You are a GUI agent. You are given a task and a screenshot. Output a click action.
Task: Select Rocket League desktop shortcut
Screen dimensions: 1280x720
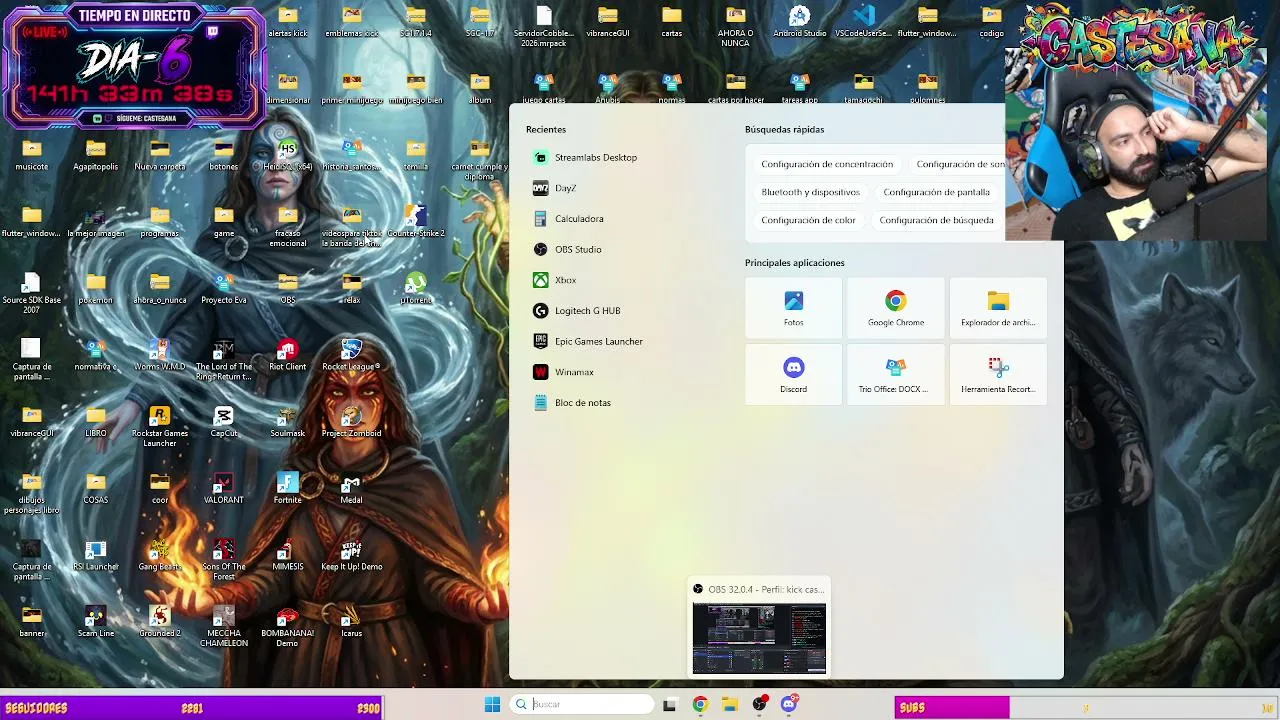[x=351, y=355]
